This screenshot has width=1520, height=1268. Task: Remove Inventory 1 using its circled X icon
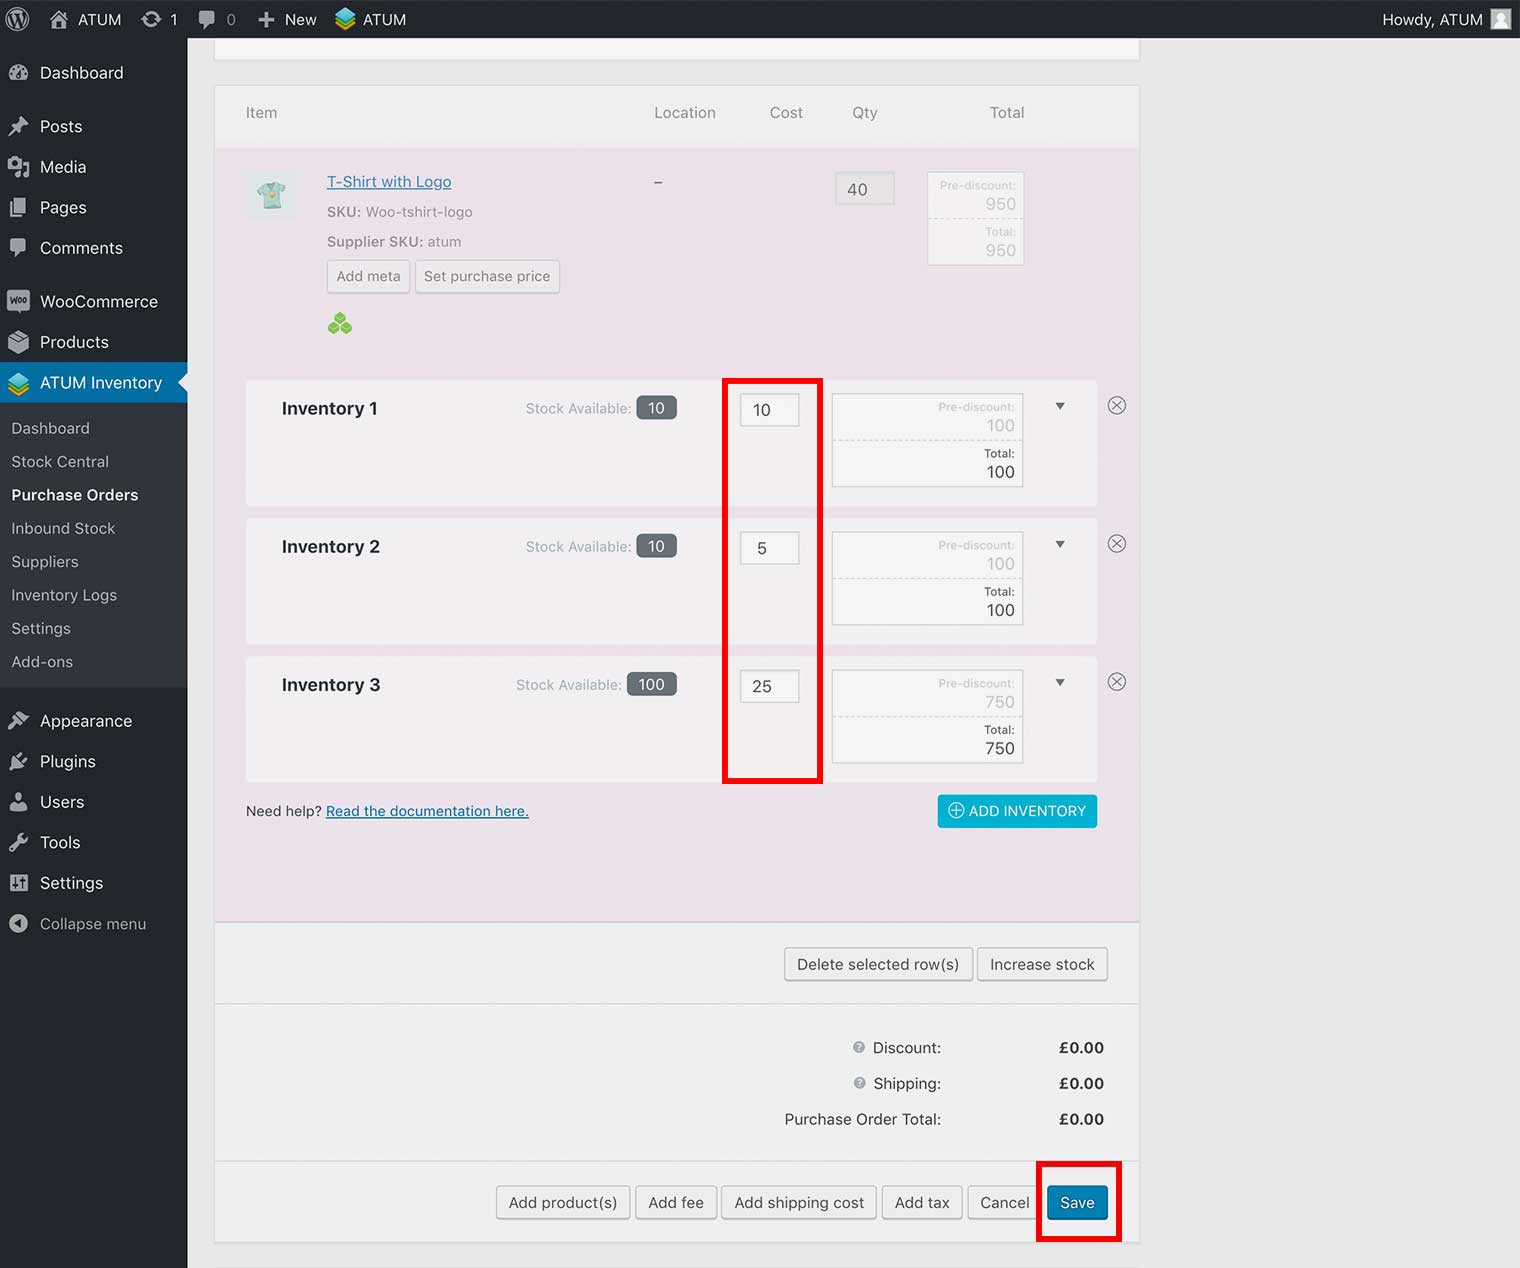coord(1117,405)
